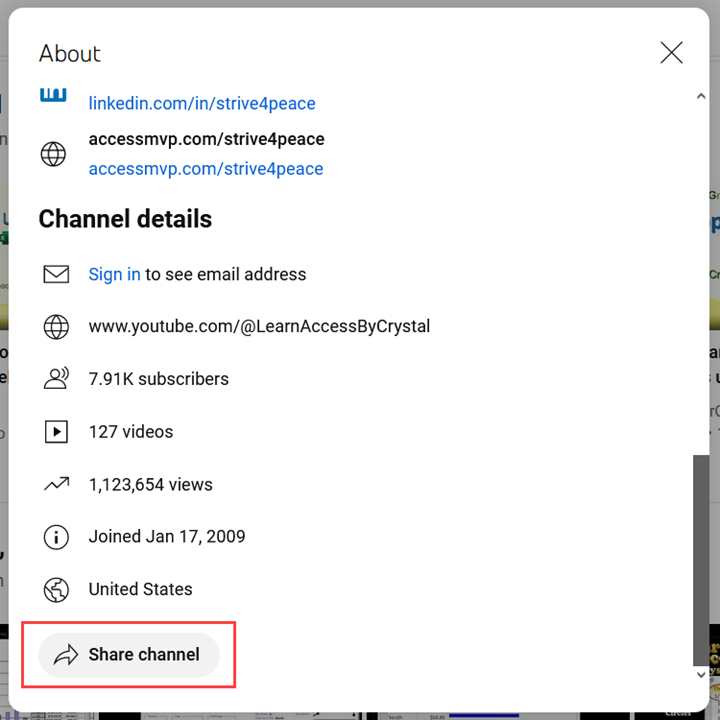The image size is (720, 720).
Task: Click the Channel details heading
Action: pyautogui.click(x=125, y=219)
